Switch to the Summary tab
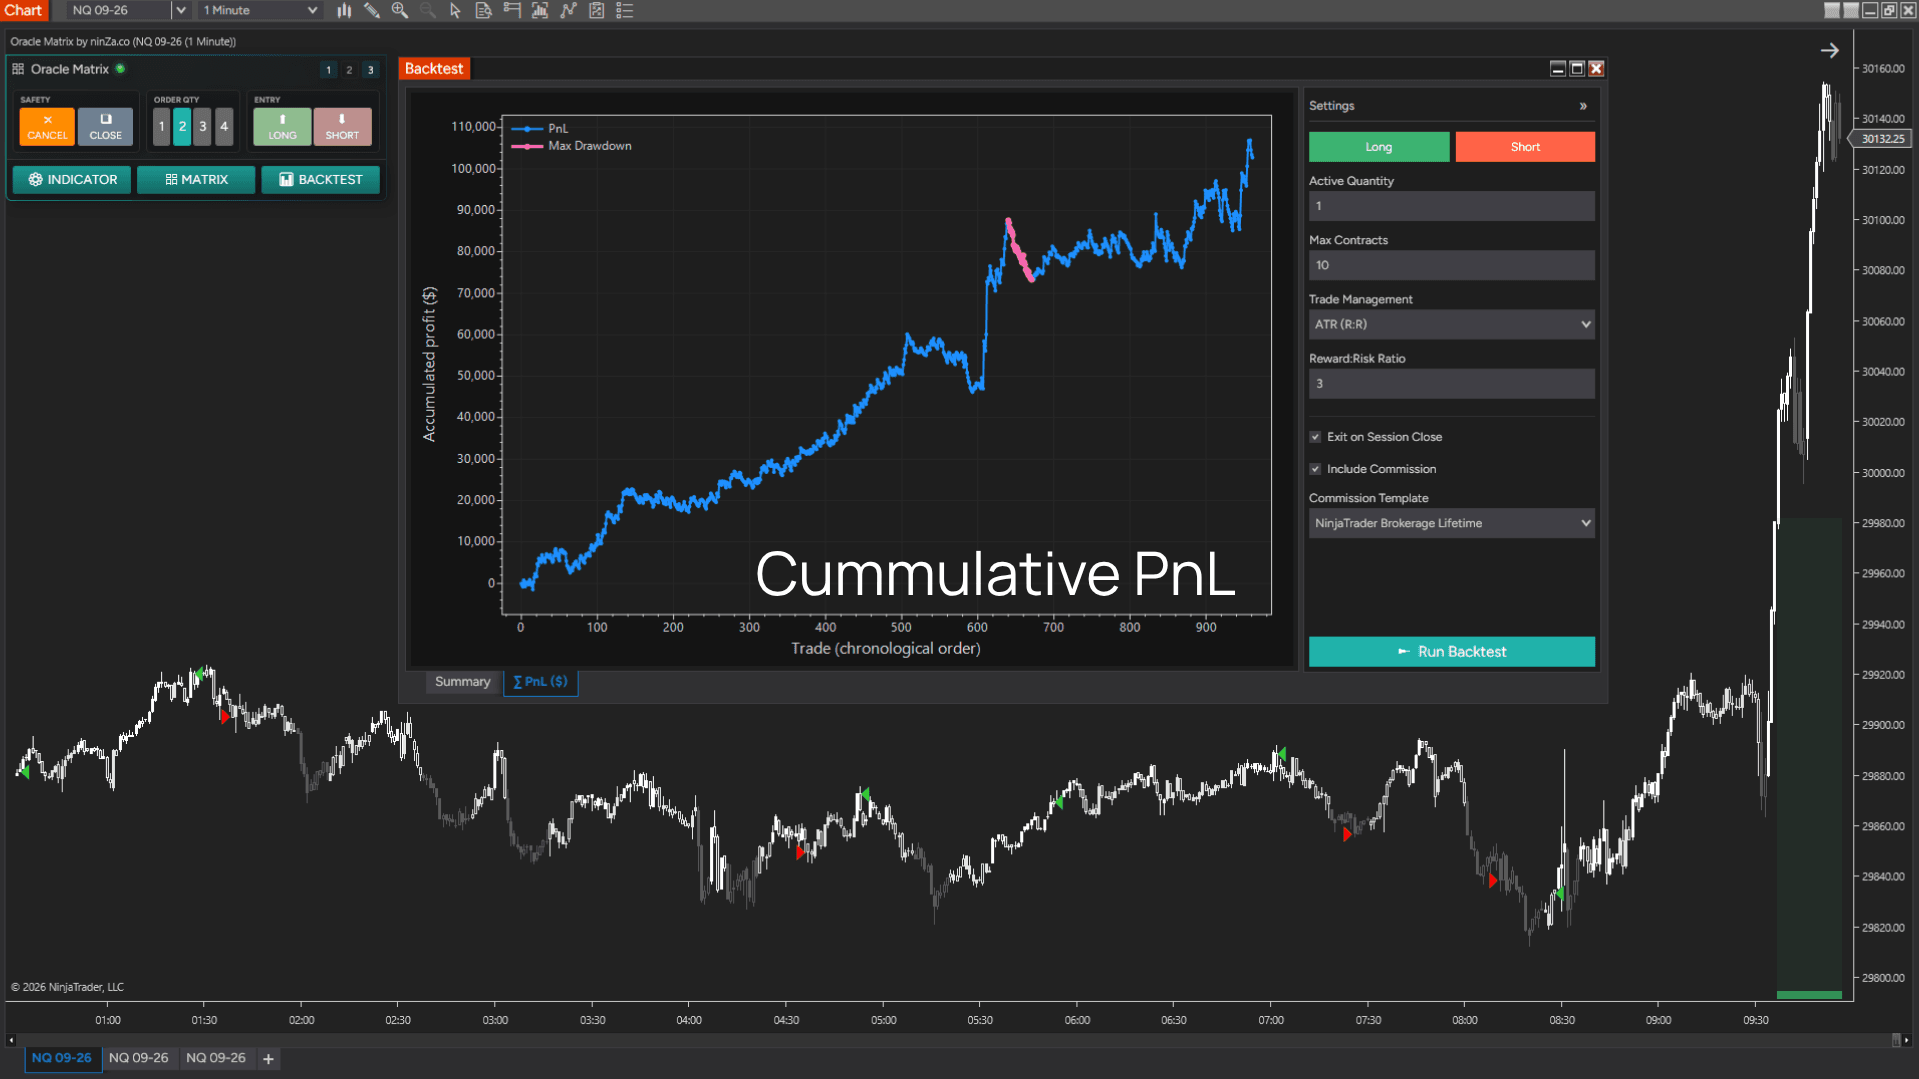 coord(462,682)
